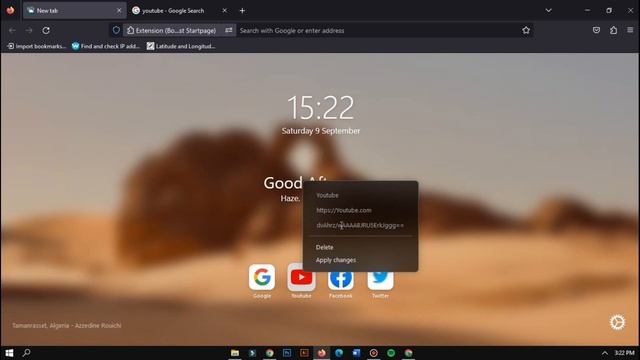Open the taskbar clock showing 3:22 PM
The width and height of the screenshot is (640, 360).
624,353
